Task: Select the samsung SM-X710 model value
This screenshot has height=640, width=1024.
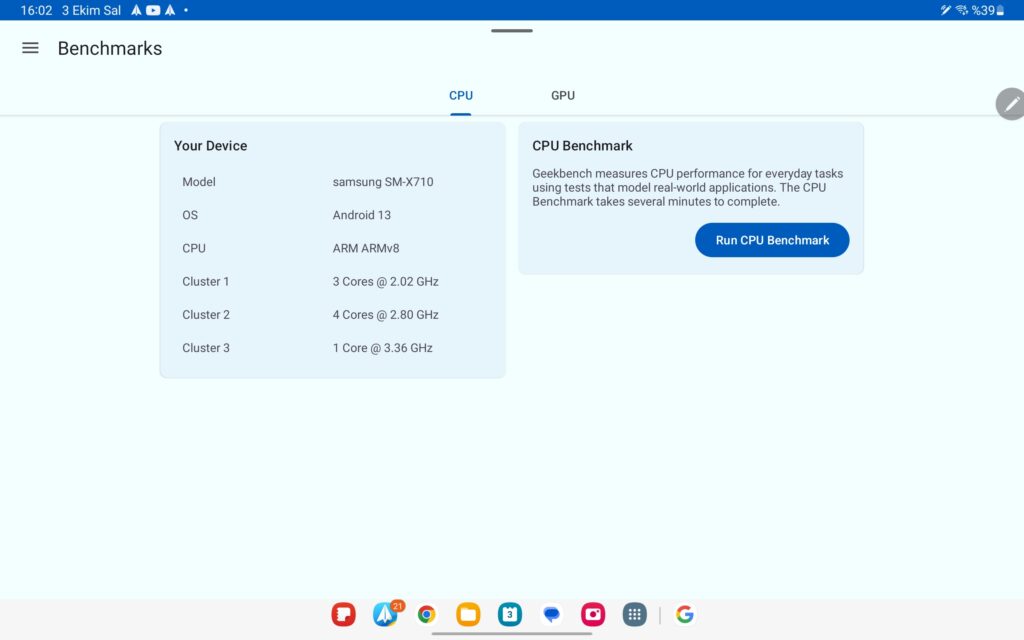Action: pyautogui.click(x=383, y=182)
